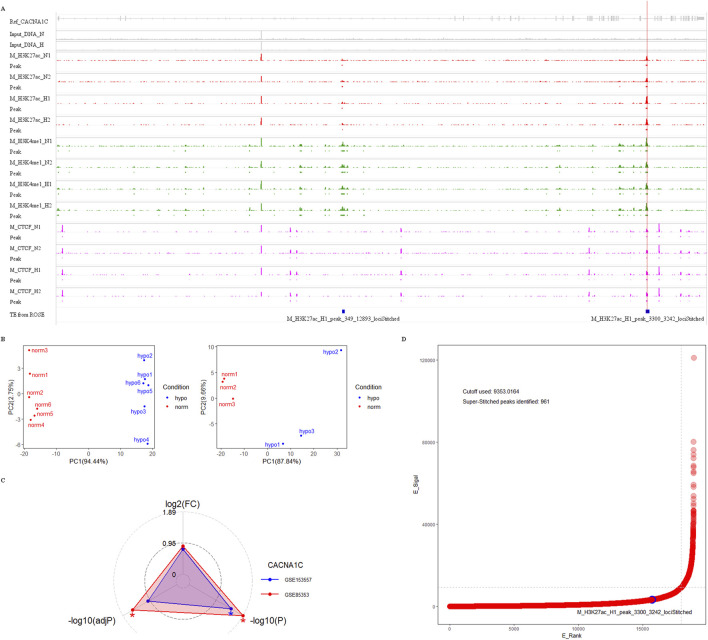The height and width of the screenshot is (640, 708).
Task: Click the blue circled point on enhancer rank curve
Action: 652,599
